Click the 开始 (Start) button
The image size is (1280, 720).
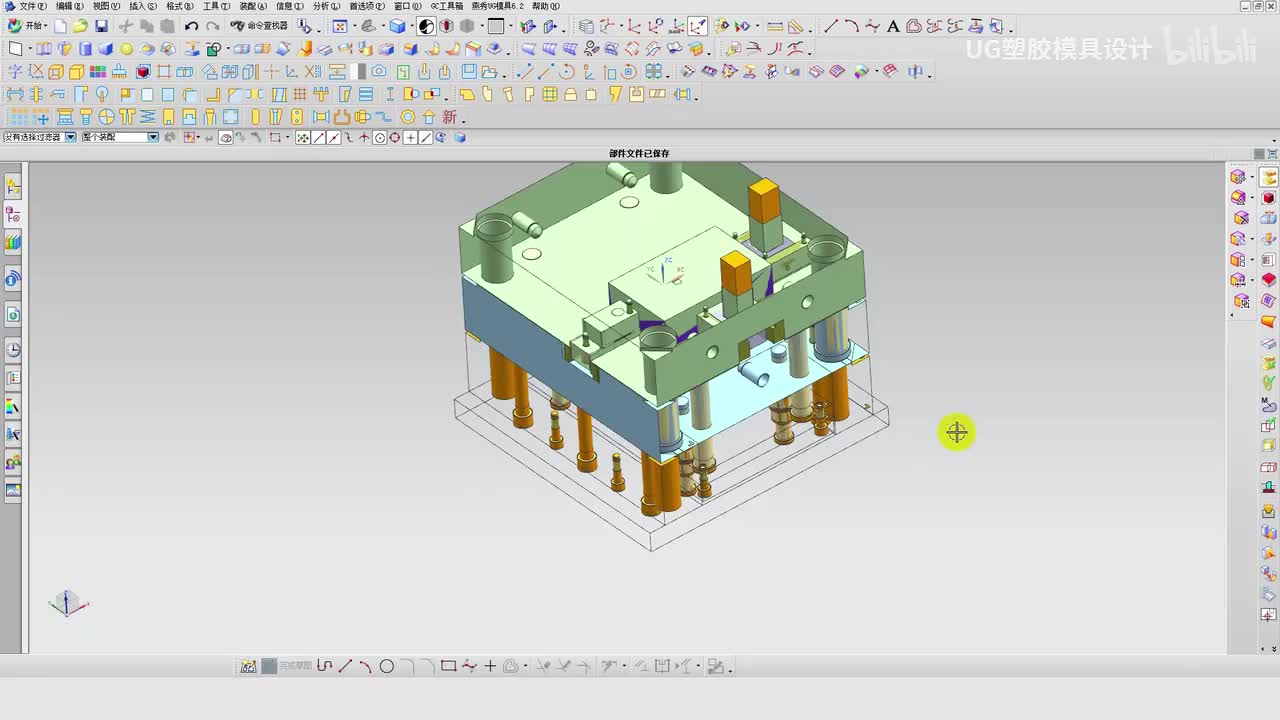(26, 26)
